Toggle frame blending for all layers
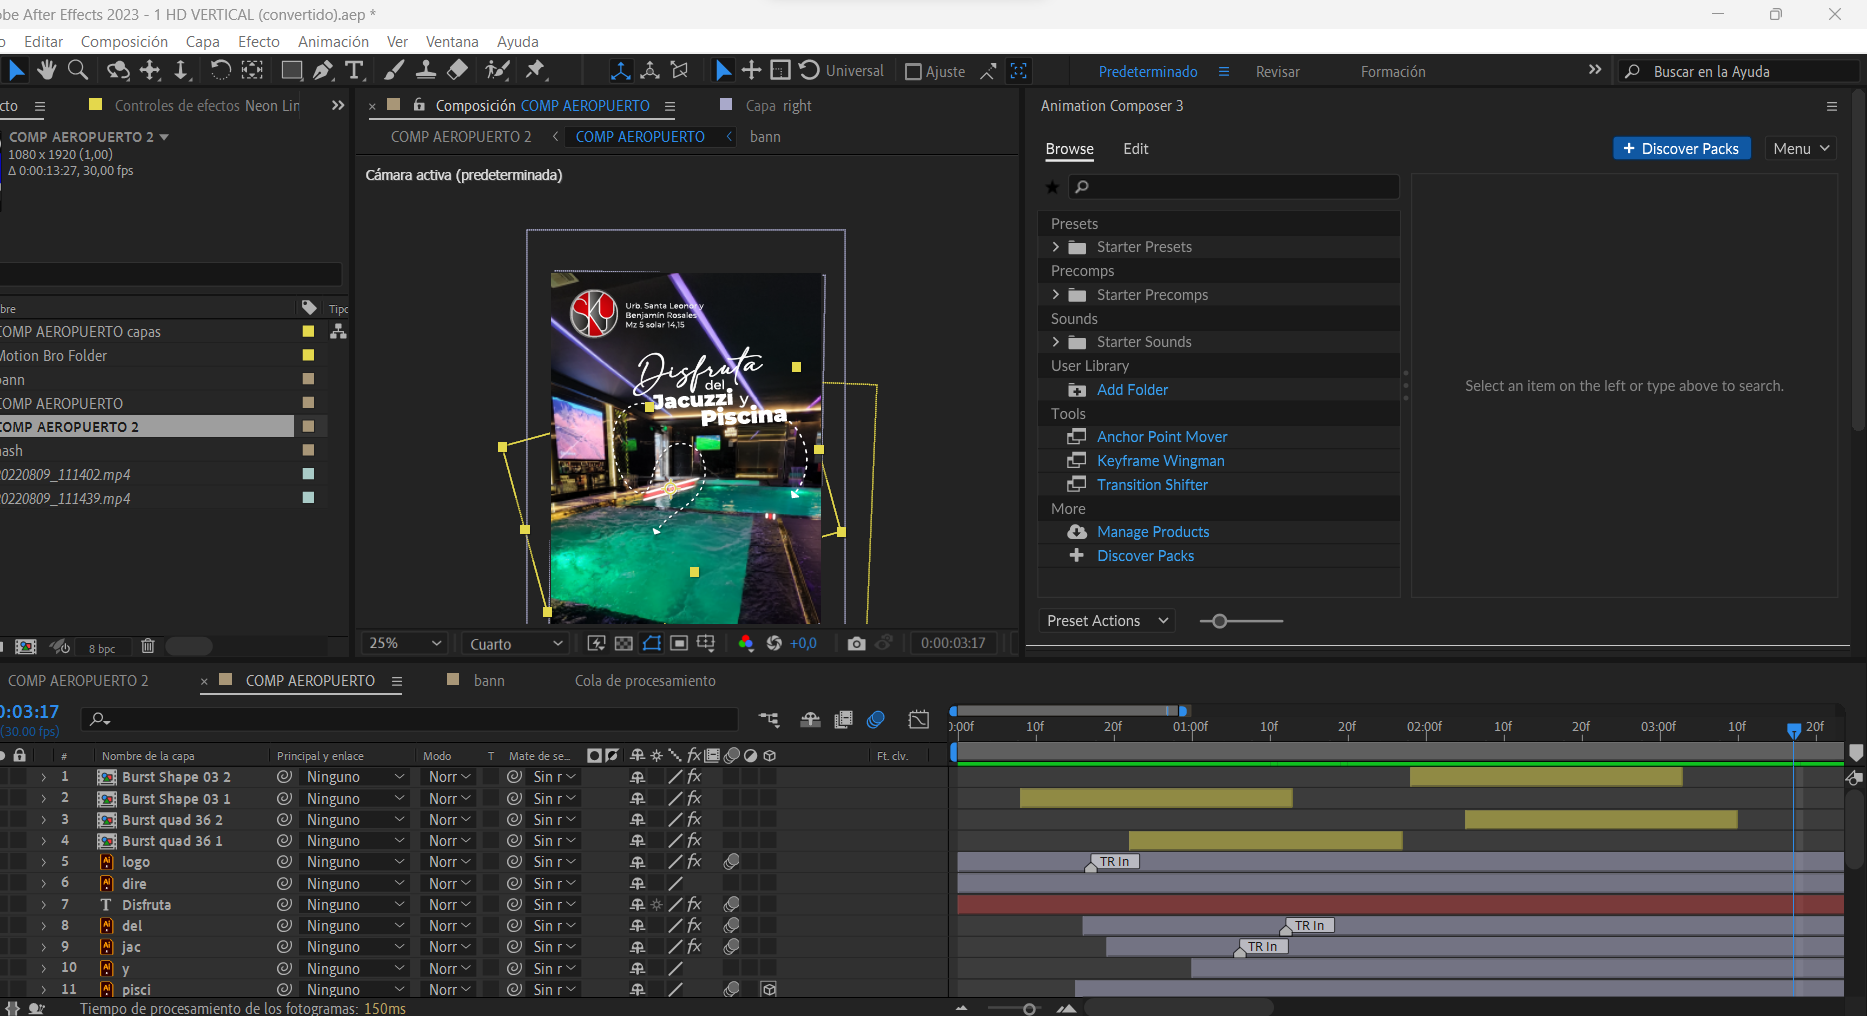Image resolution: width=1867 pixels, height=1016 pixels. tap(844, 720)
